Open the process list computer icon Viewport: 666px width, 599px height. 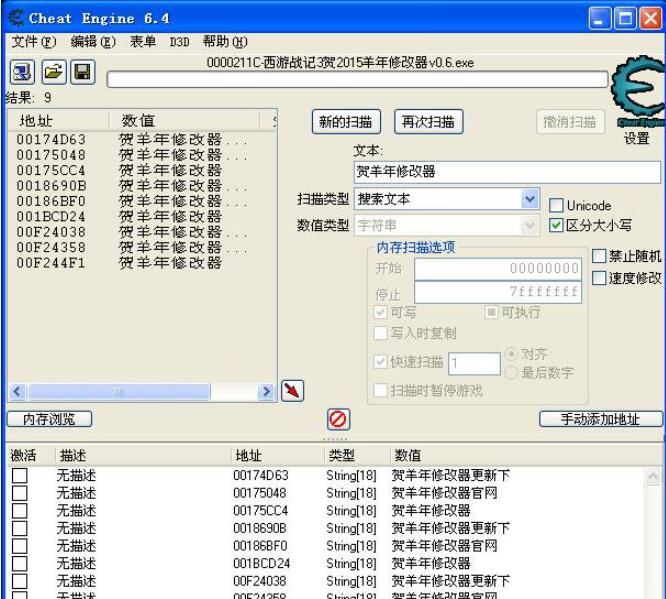tap(23, 72)
